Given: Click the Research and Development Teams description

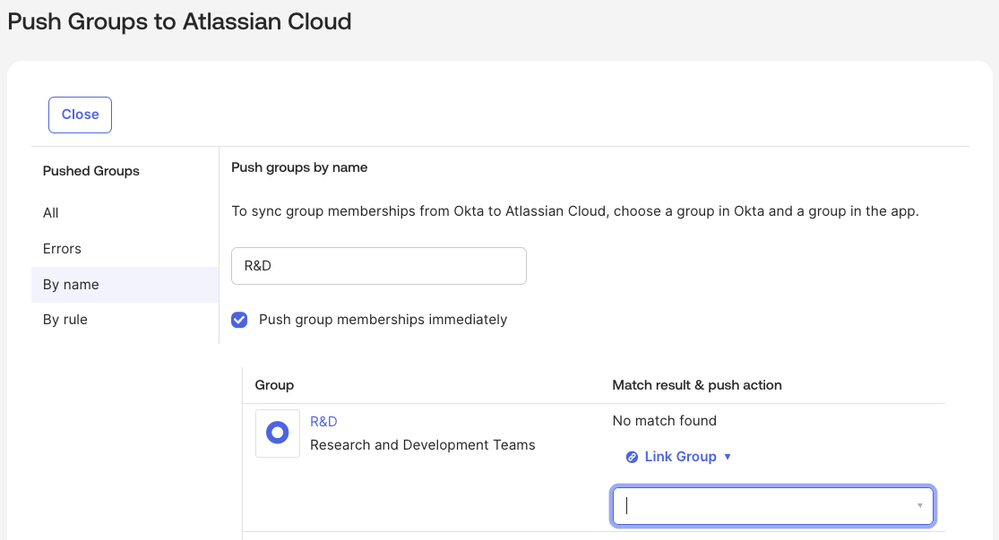Looking at the screenshot, I should 422,445.
